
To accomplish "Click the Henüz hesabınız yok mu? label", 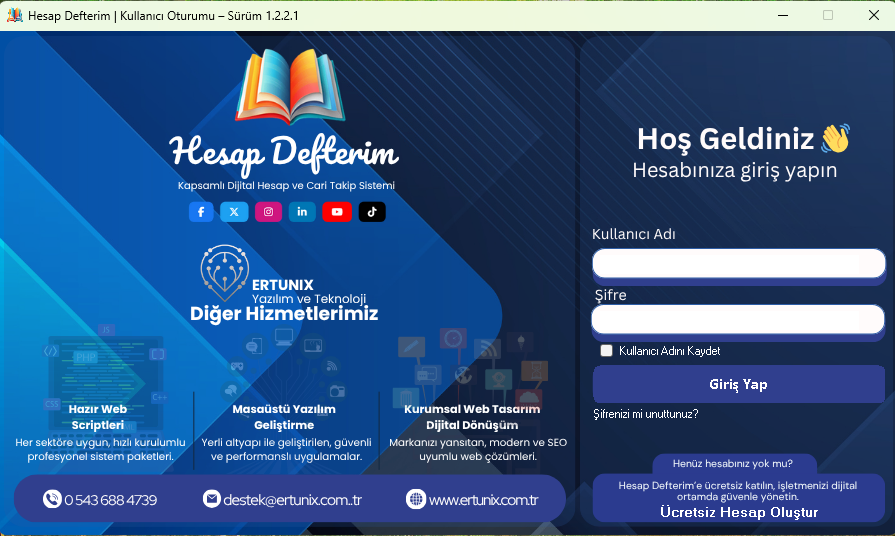I will click(733, 464).
